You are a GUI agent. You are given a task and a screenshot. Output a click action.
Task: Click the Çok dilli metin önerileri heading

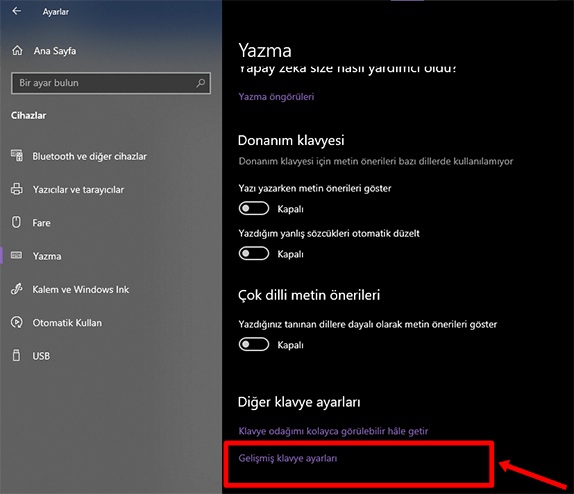tap(309, 295)
